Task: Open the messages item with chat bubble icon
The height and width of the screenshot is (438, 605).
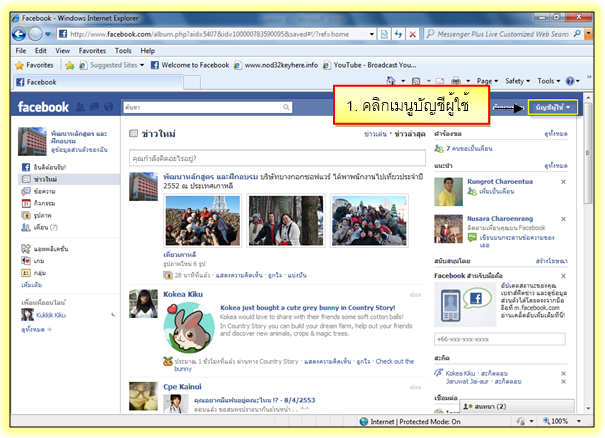Action: pyautogui.click(x=39, y=191)
